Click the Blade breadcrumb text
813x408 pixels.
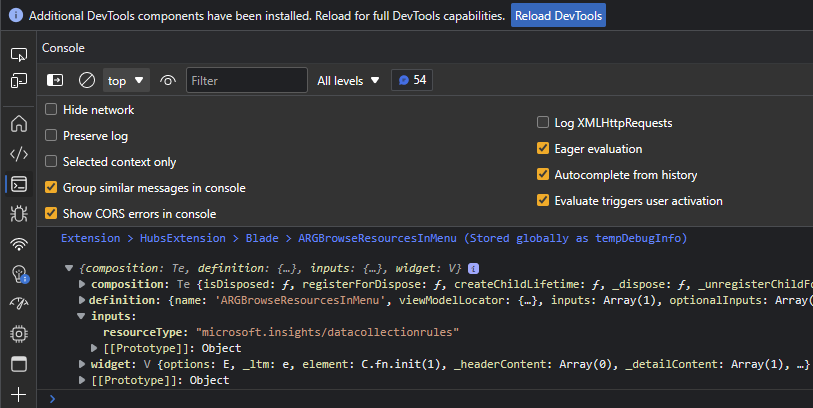click(262, 238)
